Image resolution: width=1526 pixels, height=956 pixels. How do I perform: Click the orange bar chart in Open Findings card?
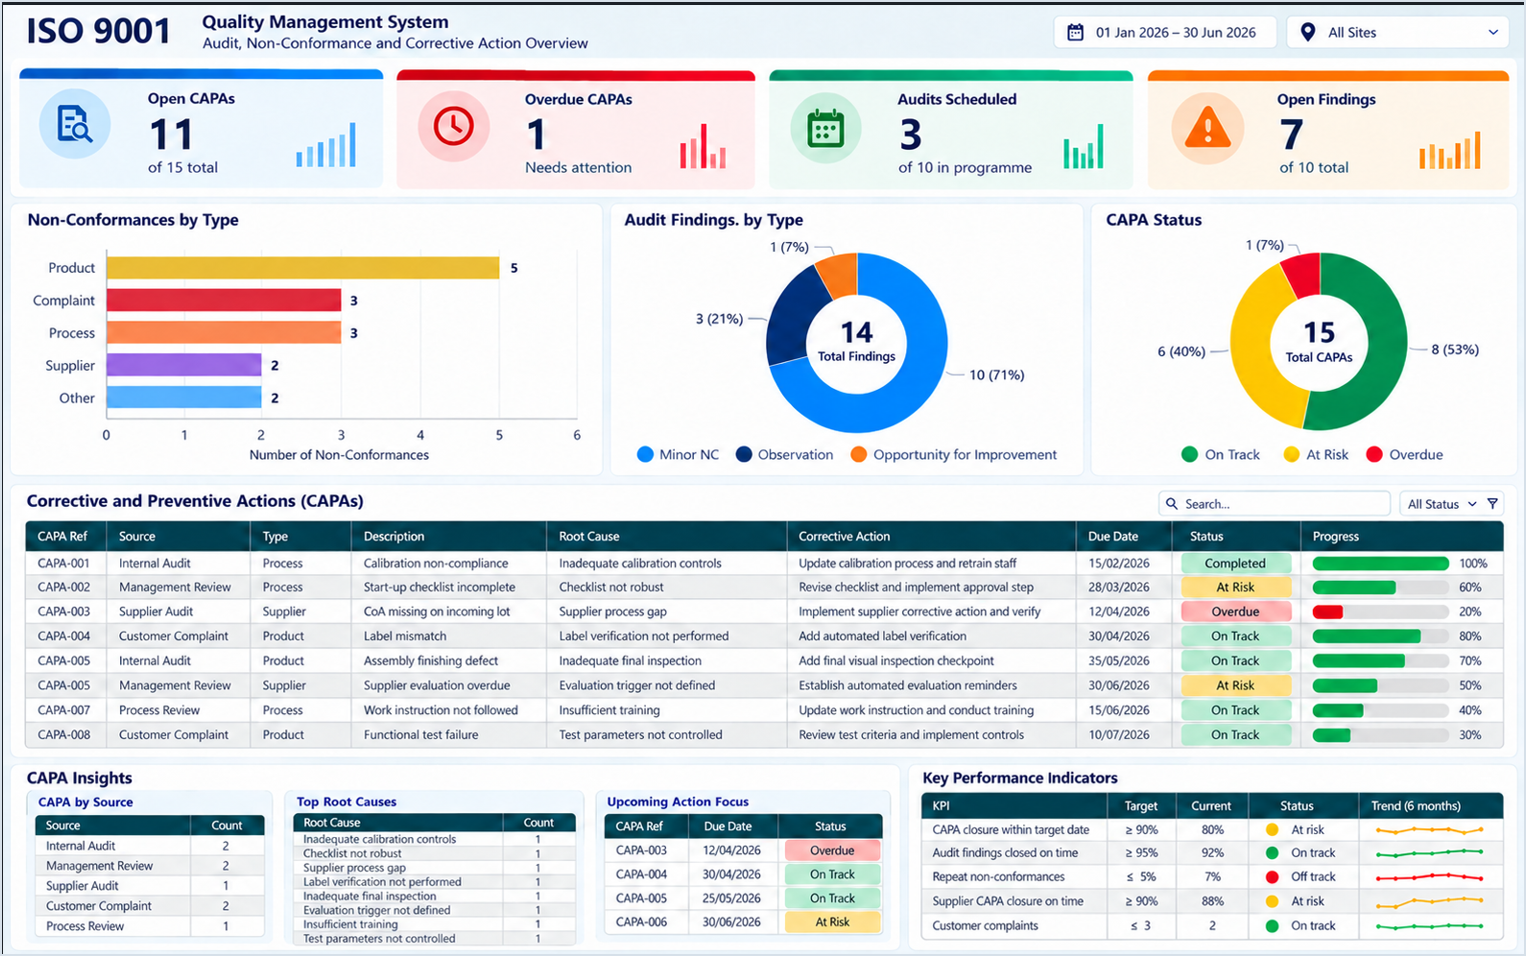click(x=1450, y=150)
